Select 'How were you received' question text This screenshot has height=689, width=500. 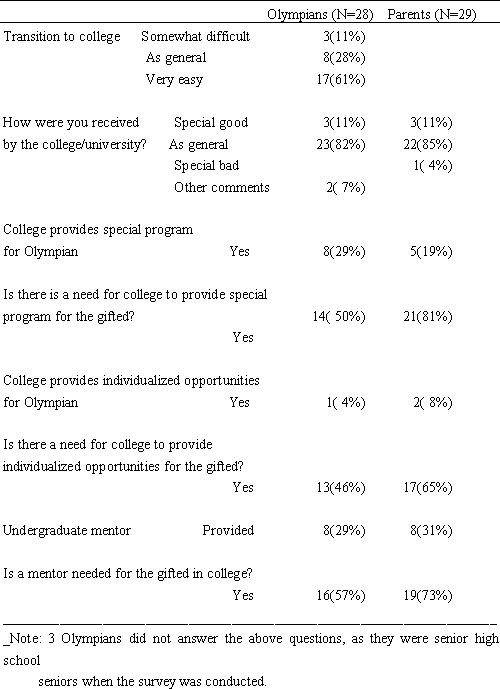pos(71,122)
